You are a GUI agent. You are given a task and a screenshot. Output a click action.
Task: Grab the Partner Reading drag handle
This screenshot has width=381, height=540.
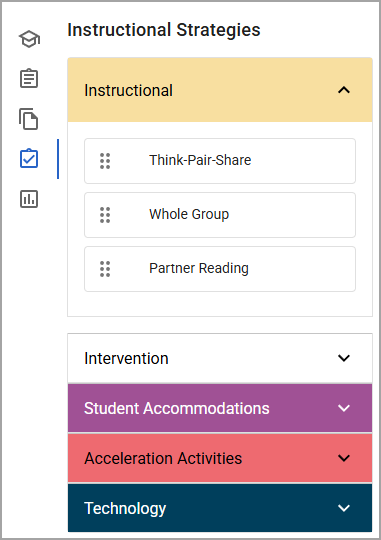click(105, 269)
